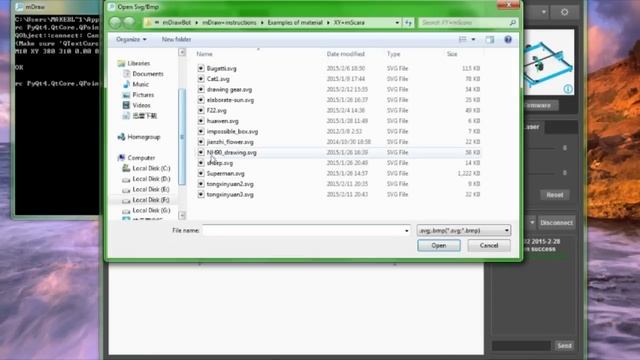Expand the address bar history dropdown
The image size is (640, 360).
tap(397, 23)
